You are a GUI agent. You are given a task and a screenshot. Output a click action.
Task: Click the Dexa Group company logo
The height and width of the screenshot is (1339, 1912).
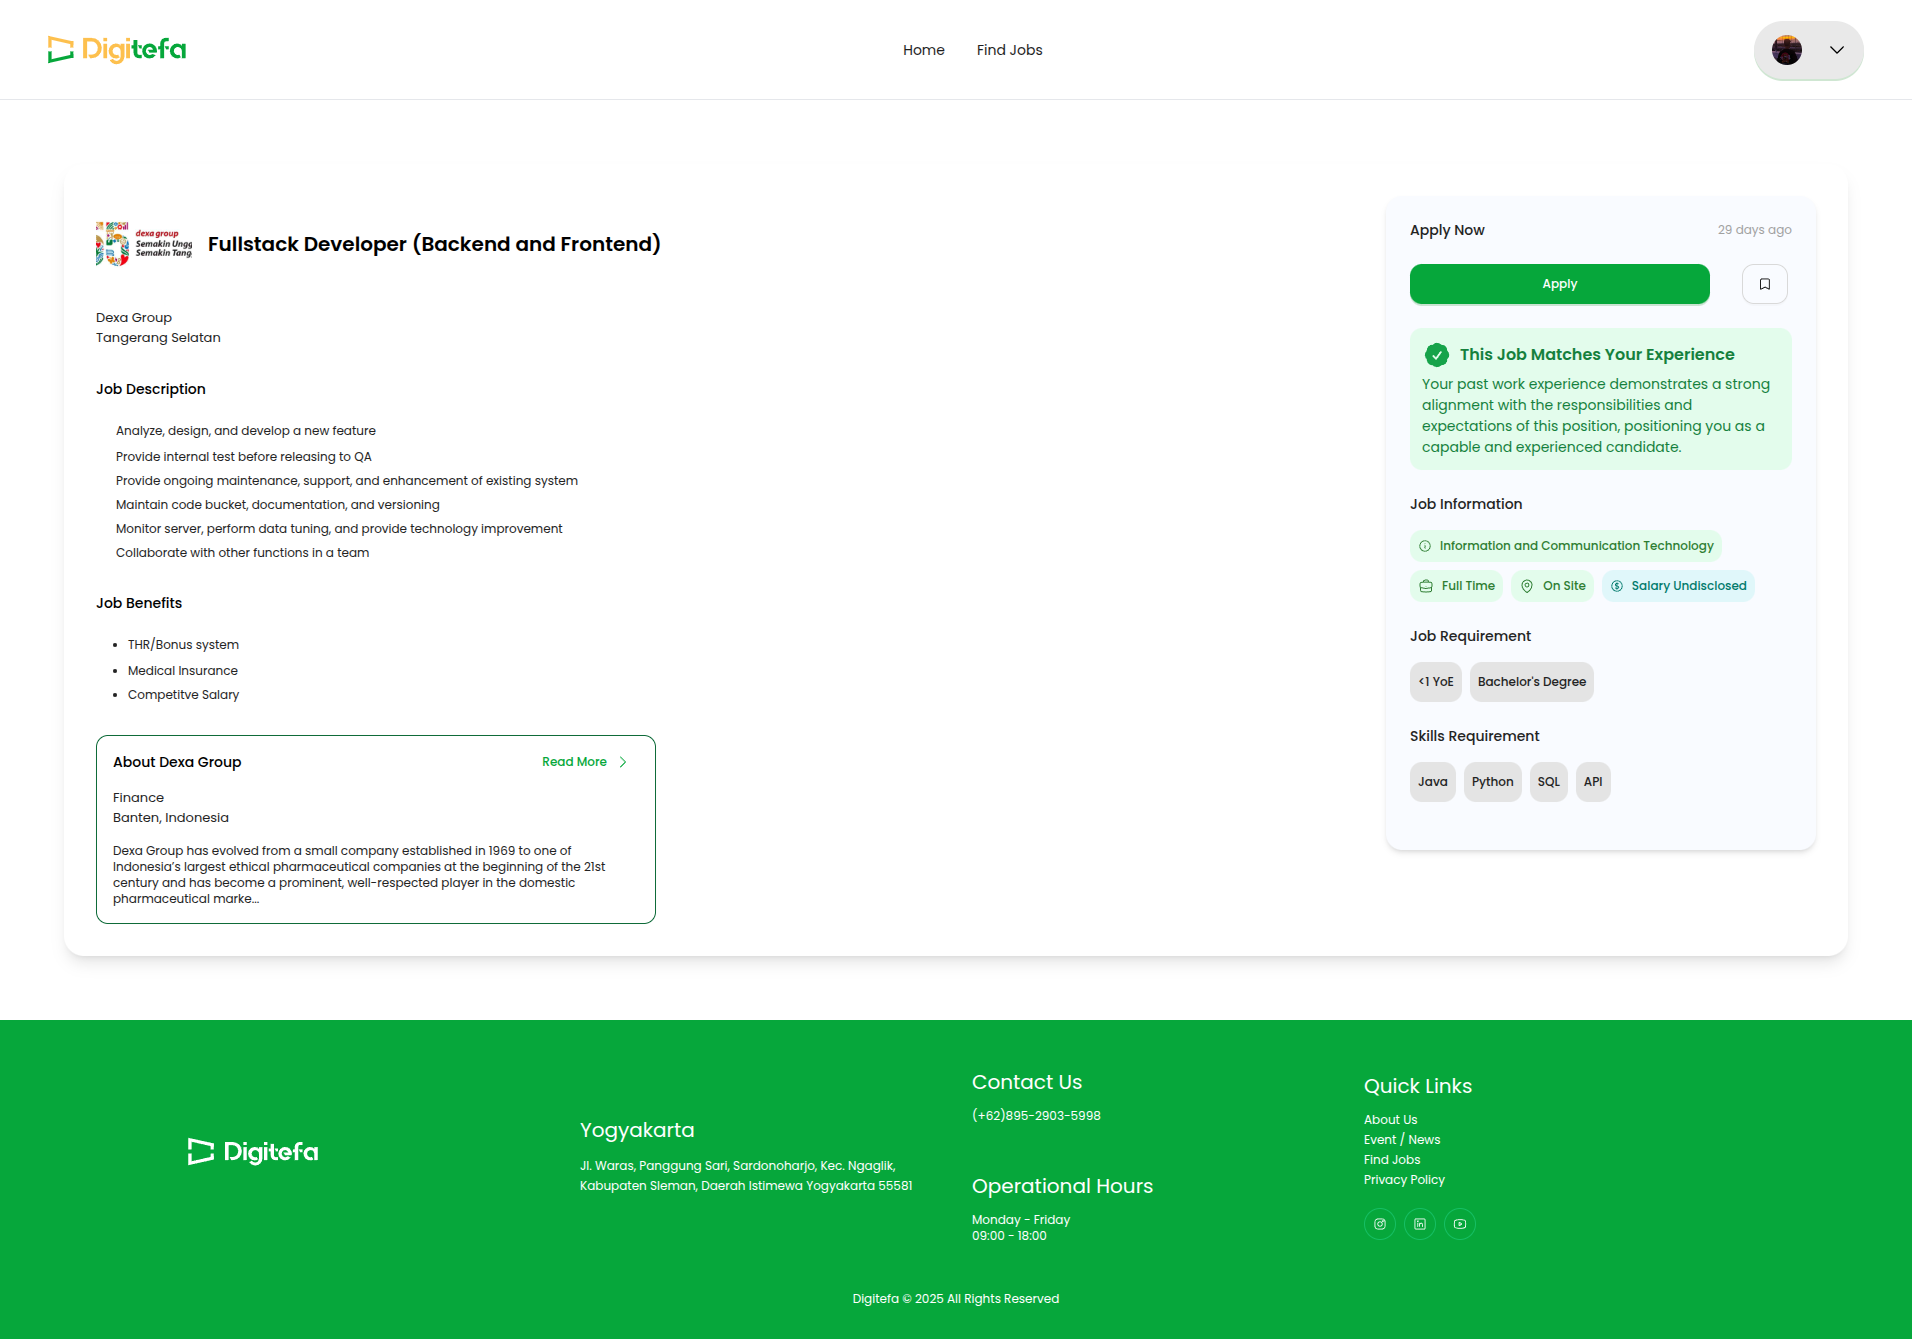click(x=144, y=243)
